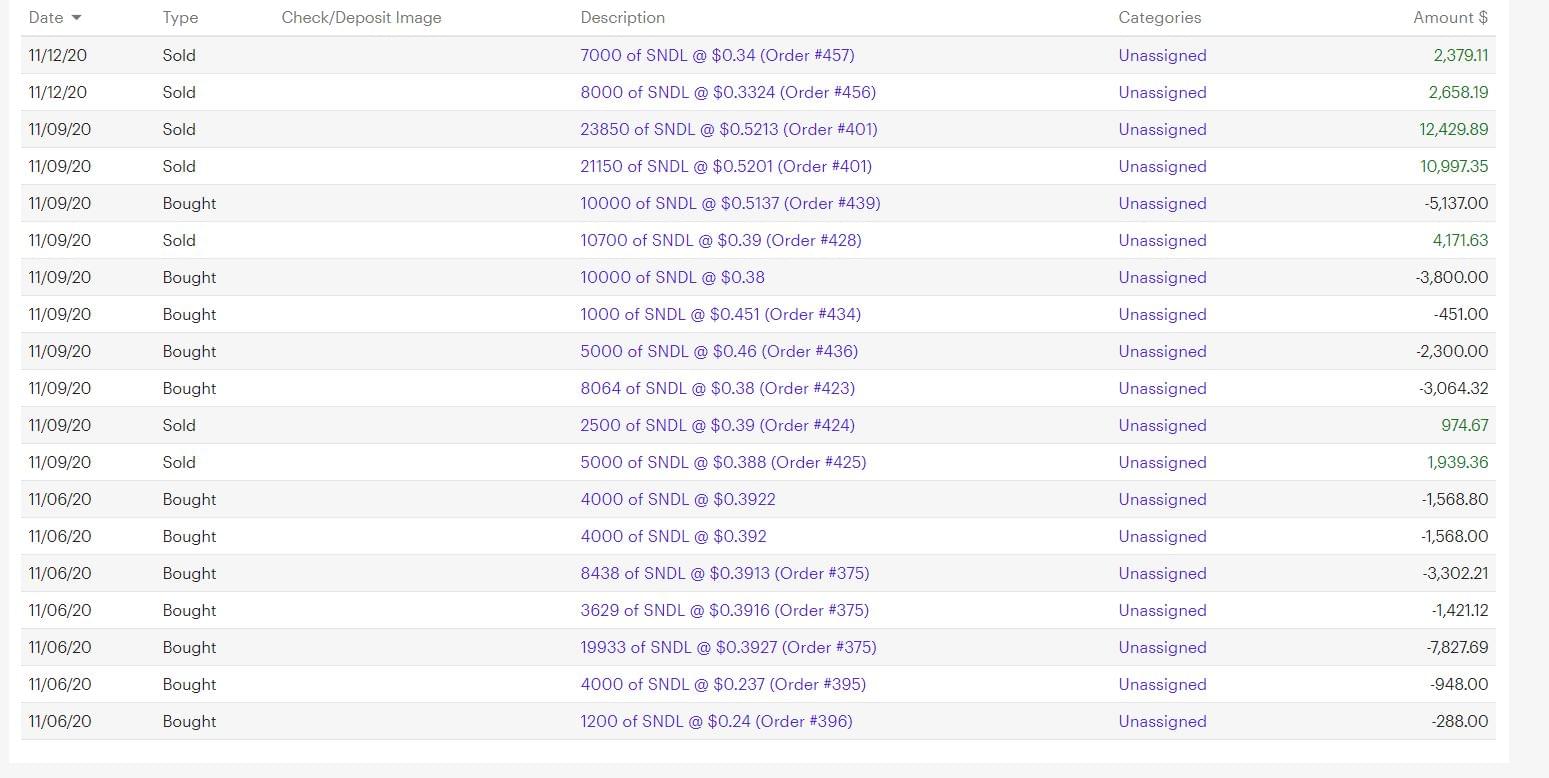1549x778 pixels.
Task: Open the 10000 of SNDL Order #439 transaction
Action: pos(730,204)
